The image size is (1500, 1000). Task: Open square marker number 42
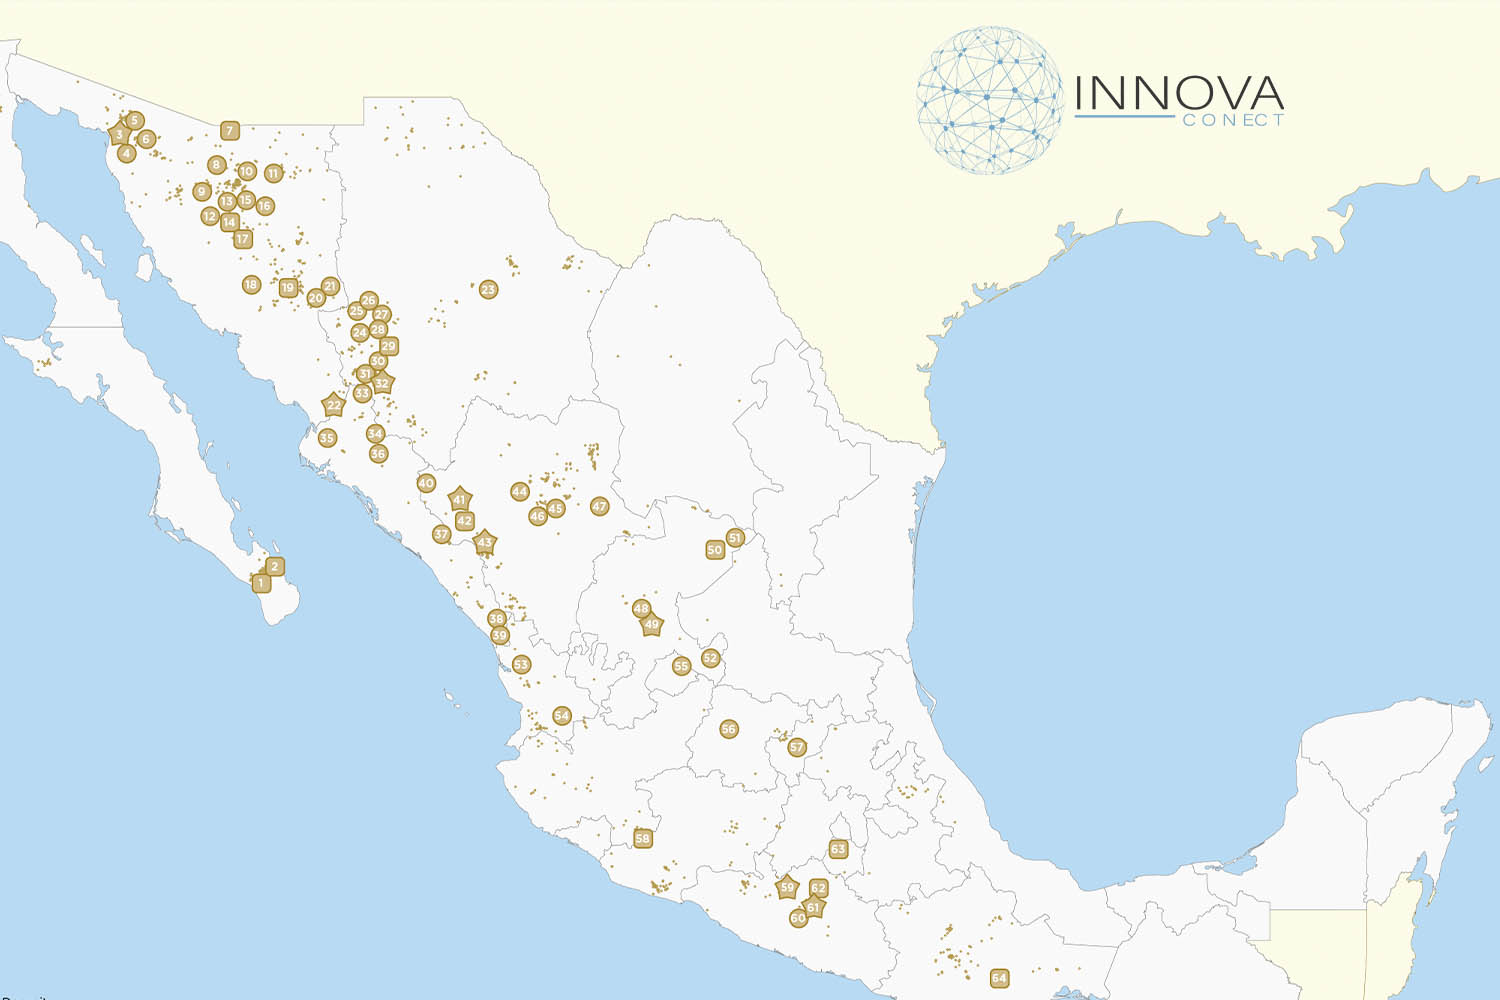[464, 521]
